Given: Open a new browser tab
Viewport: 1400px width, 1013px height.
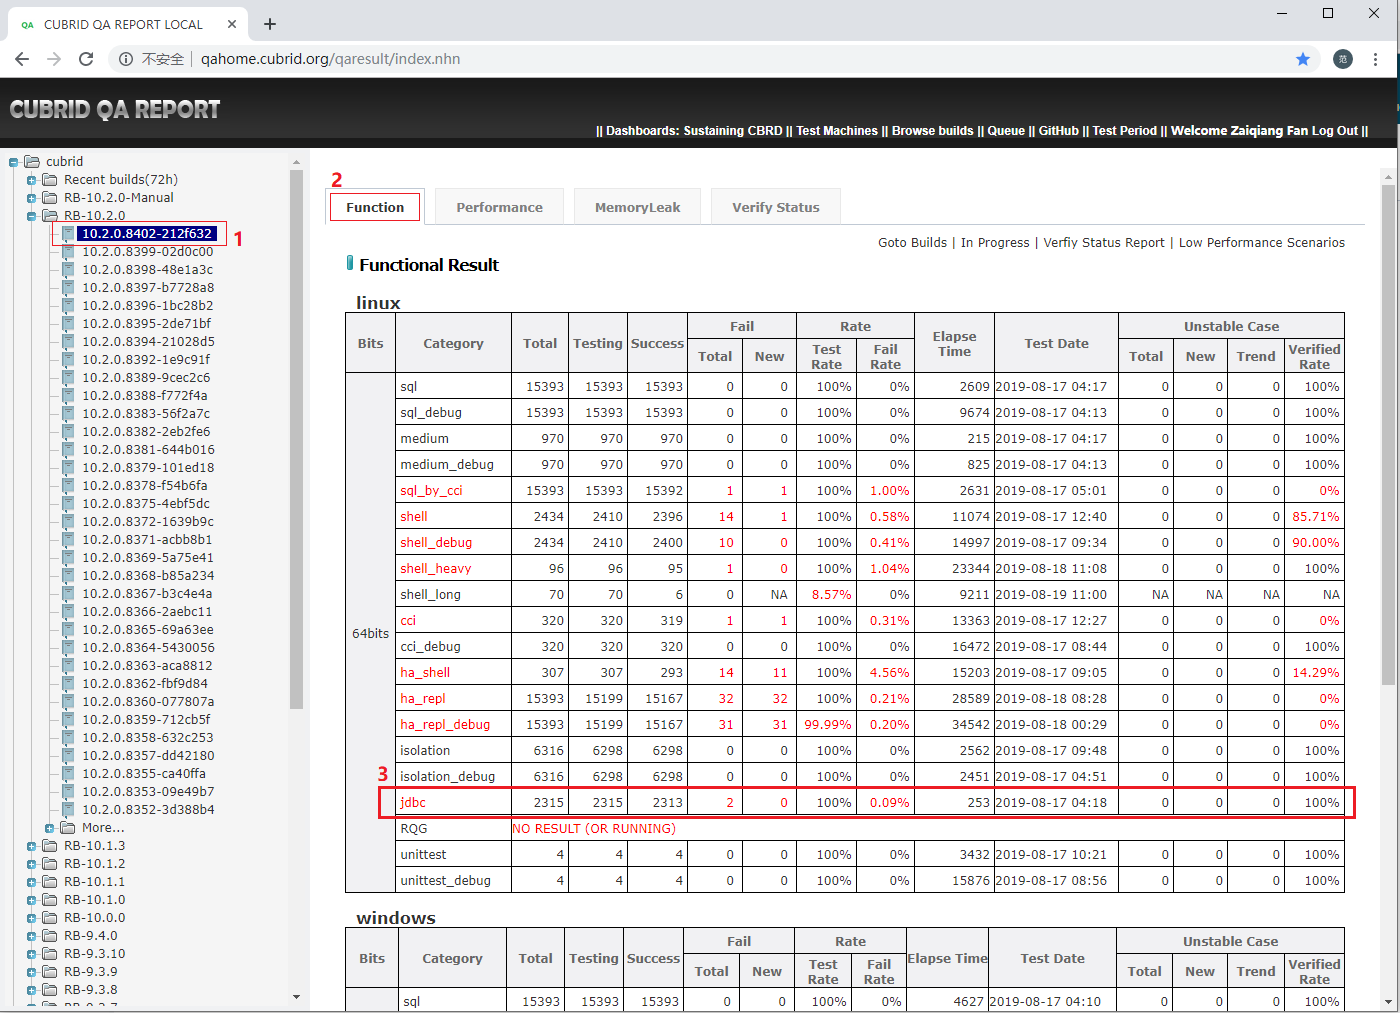Looking at the screenshot, I should [x=270, y=24].
